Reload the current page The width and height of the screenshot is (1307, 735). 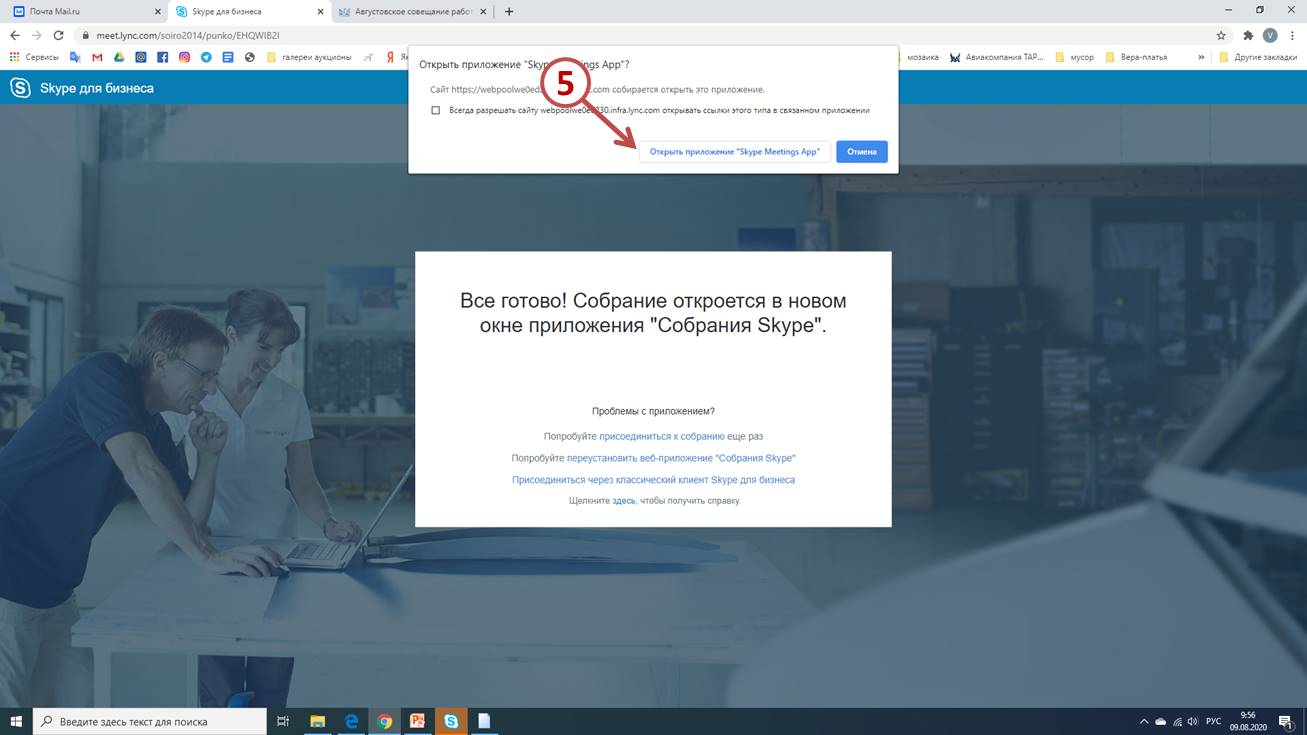[x=58, y=35]
